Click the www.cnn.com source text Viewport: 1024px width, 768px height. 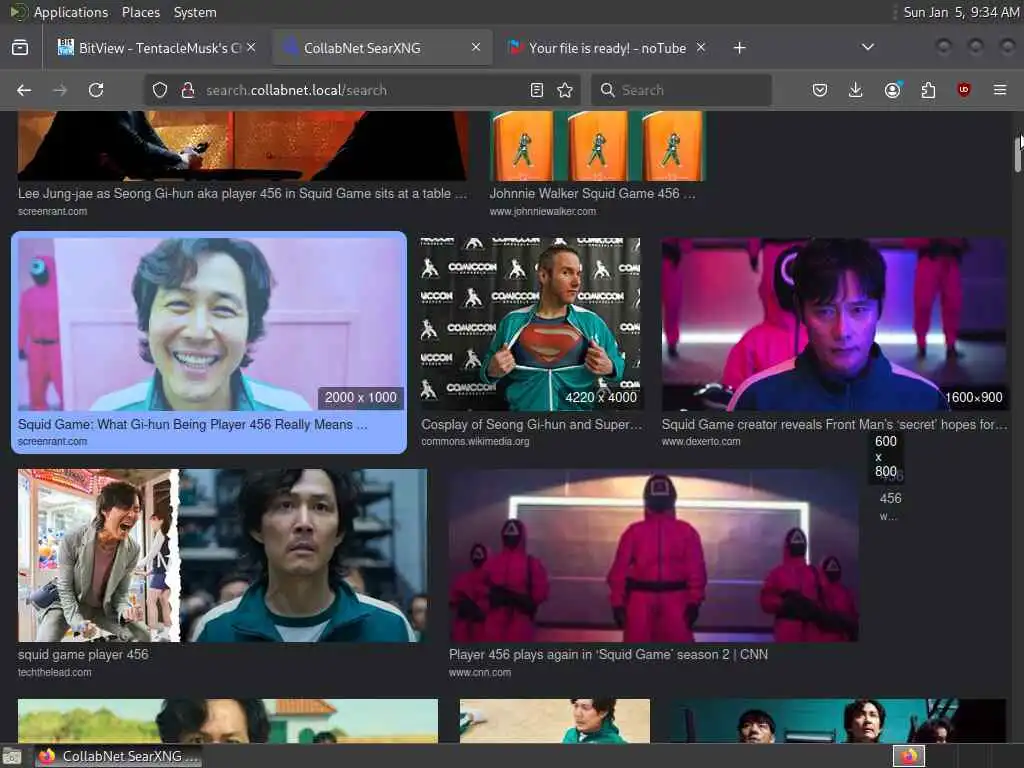(480, 672)
